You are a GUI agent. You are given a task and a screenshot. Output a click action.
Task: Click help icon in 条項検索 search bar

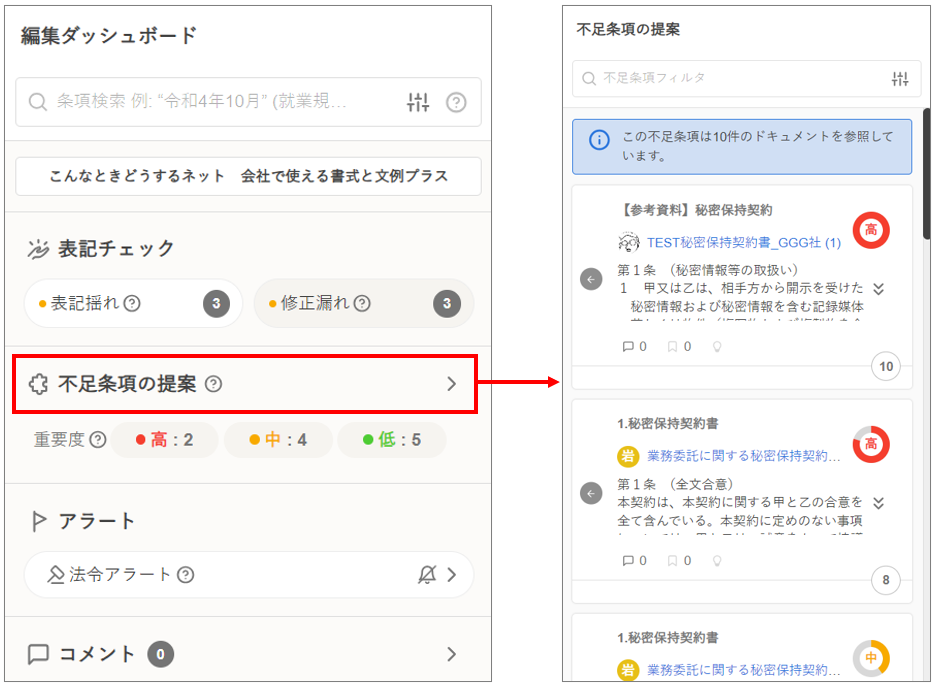click(456, 102)
